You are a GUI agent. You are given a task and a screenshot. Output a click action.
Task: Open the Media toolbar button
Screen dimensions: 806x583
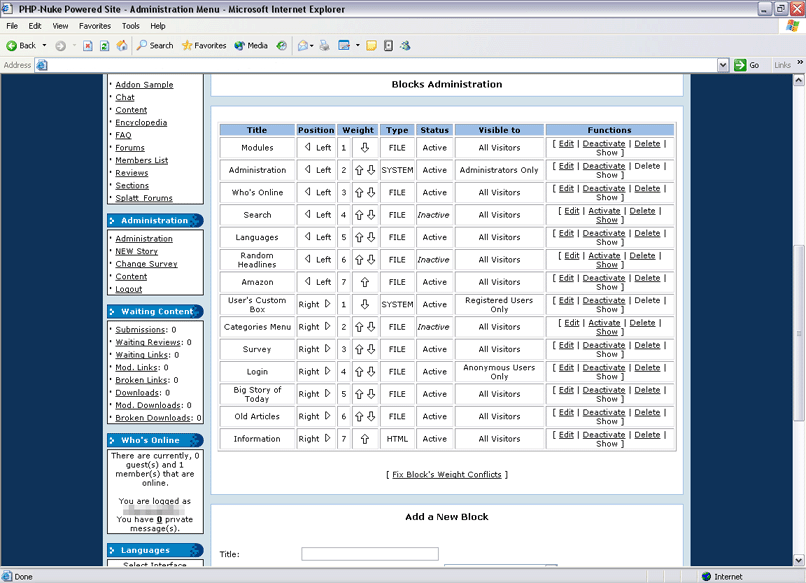point(251,45)
